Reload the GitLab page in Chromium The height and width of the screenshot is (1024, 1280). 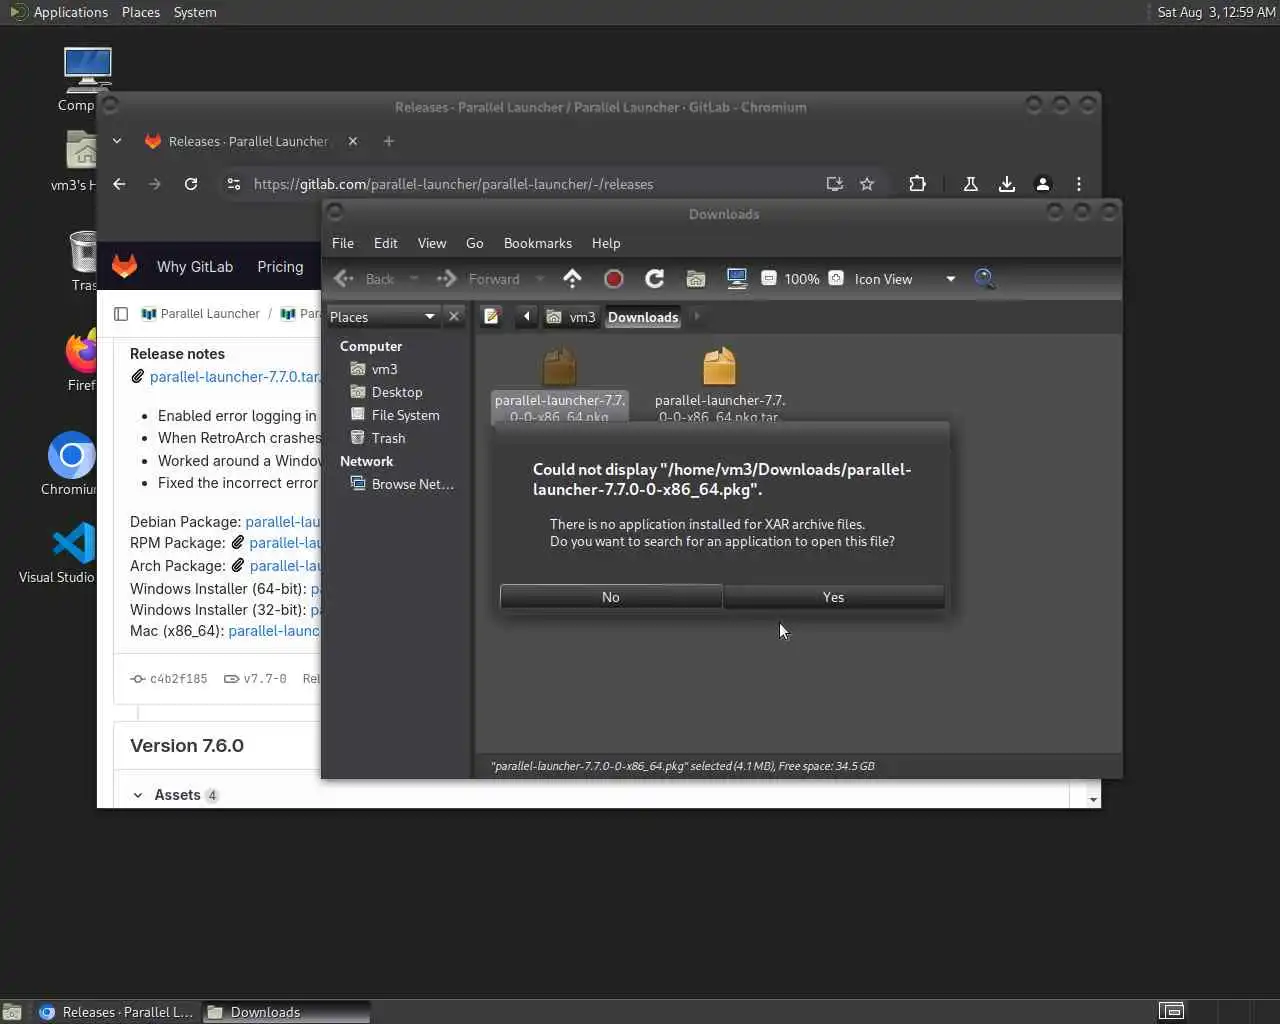point(191,184)
